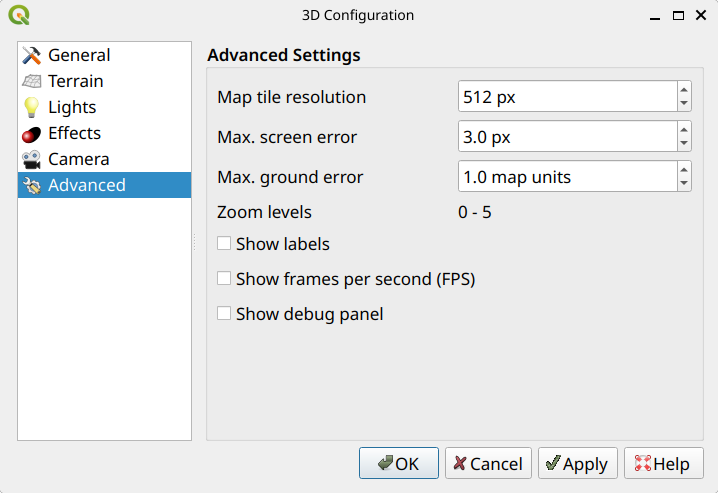Click the red sphere Effects icon
Screen dimensions: 718x493
[x=32, y=135]
